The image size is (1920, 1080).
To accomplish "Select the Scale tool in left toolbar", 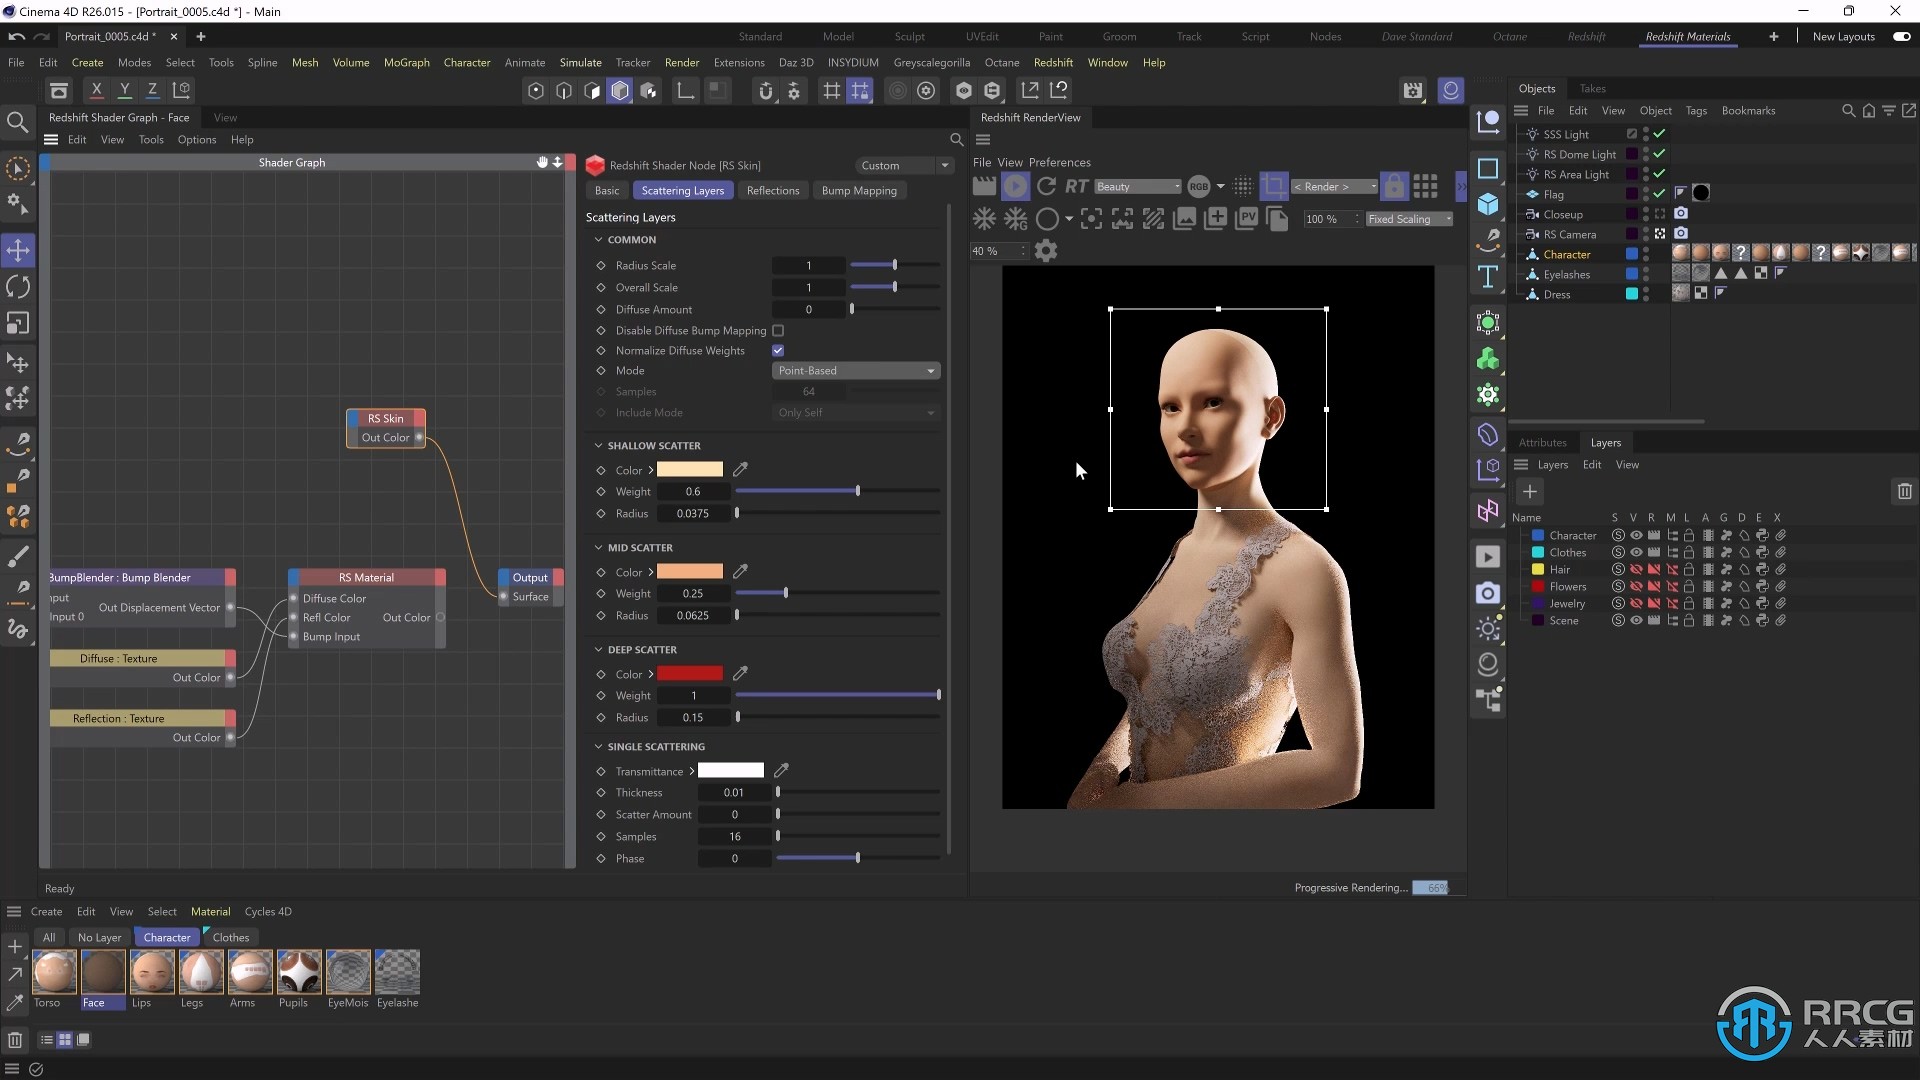I will [x=18, y=323].
